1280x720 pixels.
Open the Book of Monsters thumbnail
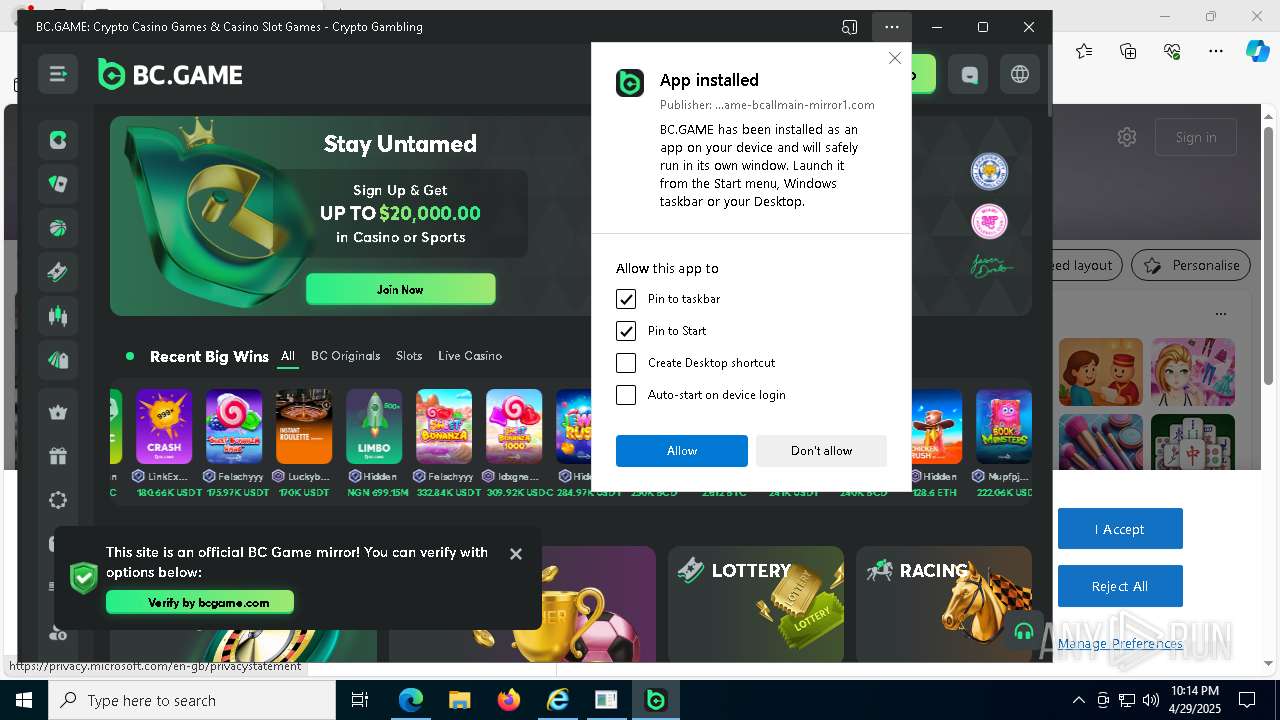(1004, 426)
